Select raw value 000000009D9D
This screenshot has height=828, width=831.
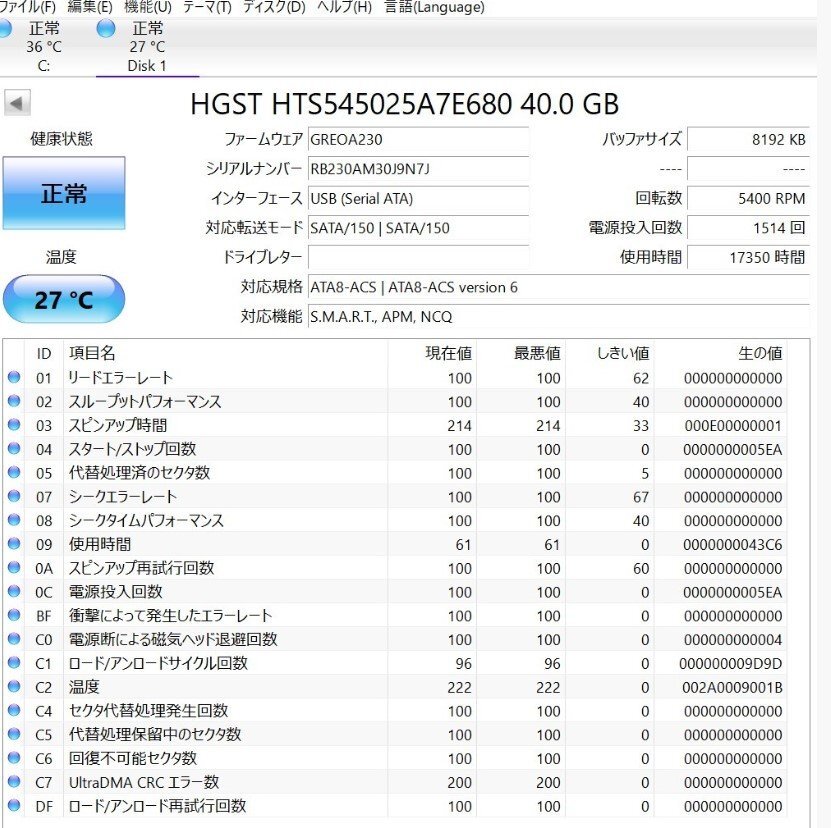click(731, 664)
